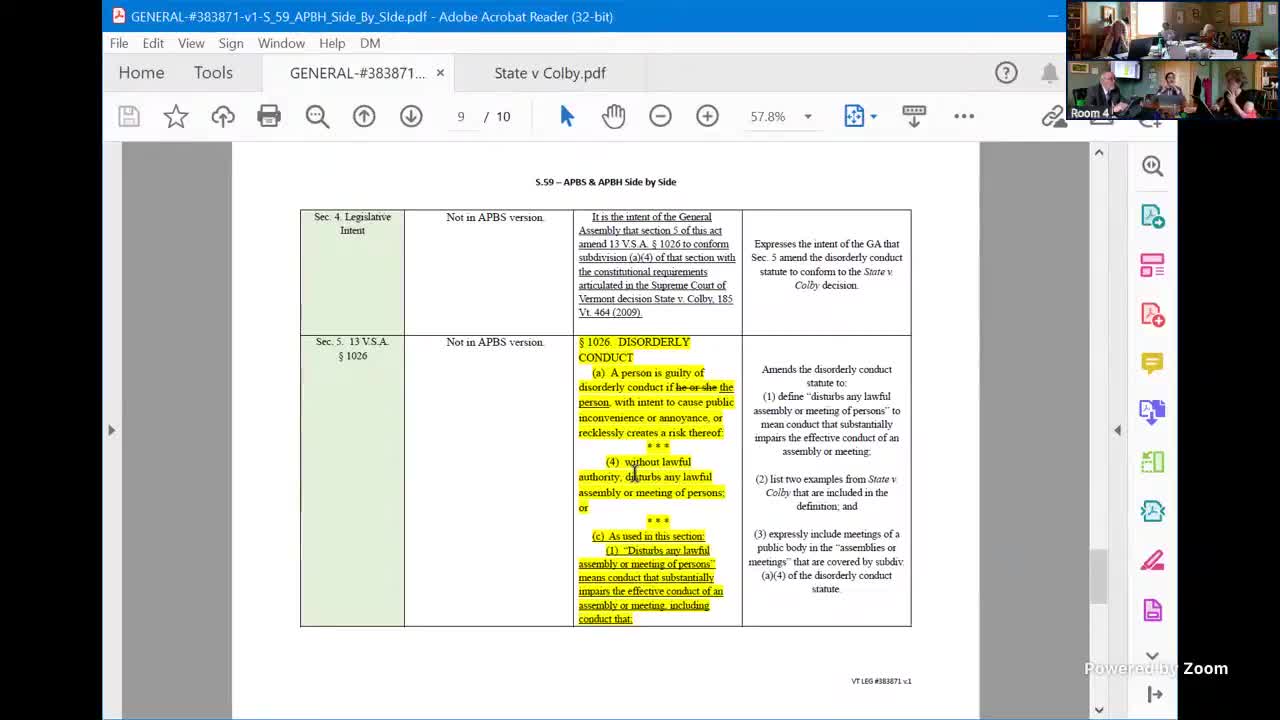
Task: Go to the previous page arrow
Action: click(x=364, y=116)
